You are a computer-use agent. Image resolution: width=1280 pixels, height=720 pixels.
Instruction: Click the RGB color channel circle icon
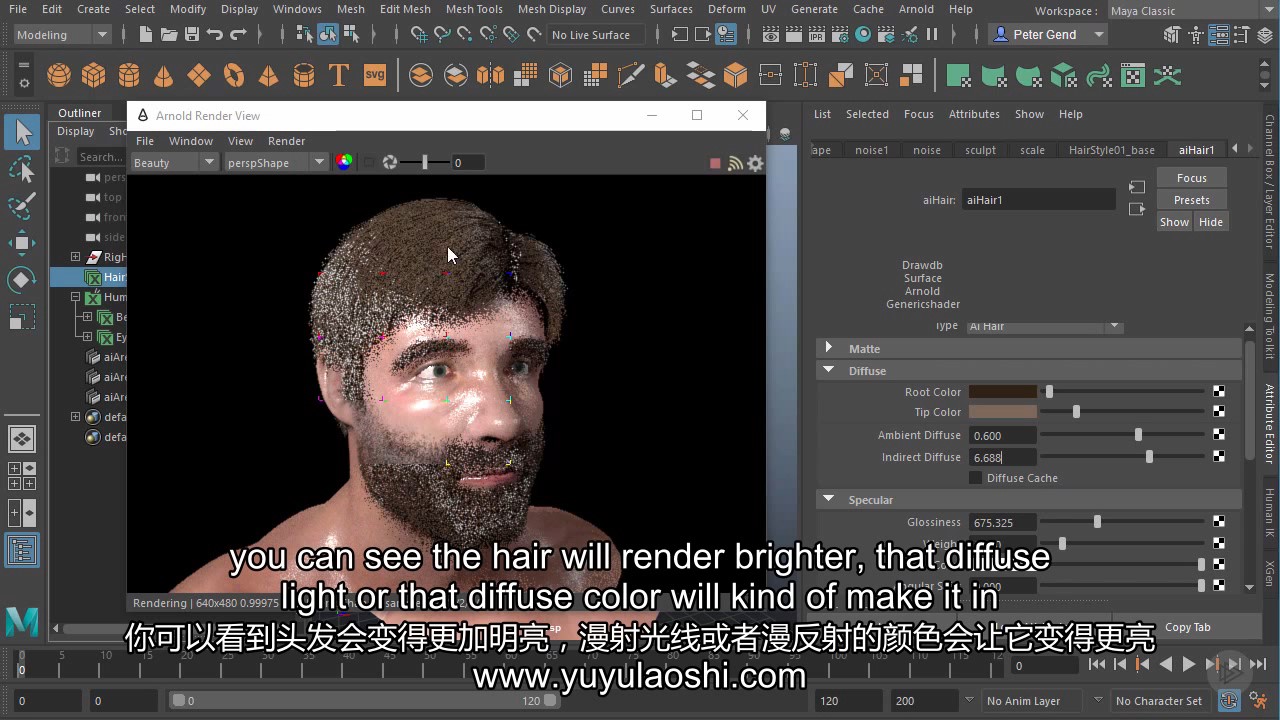344,162
